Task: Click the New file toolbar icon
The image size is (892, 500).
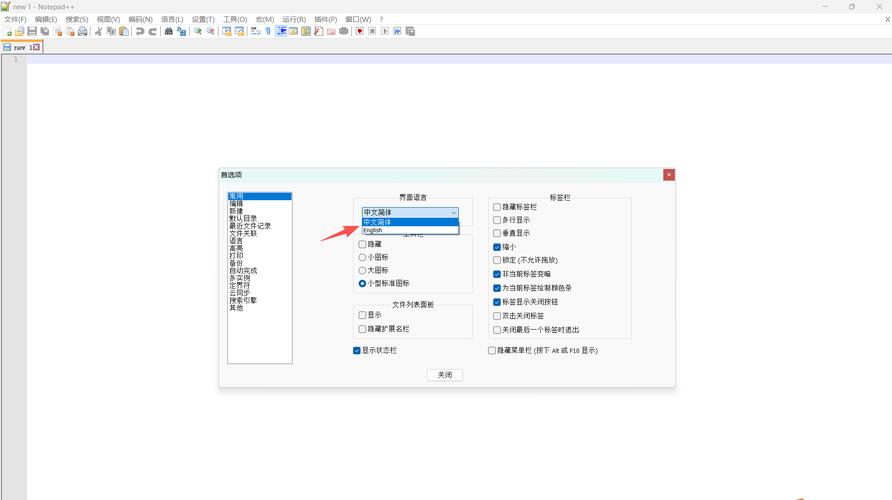Action: pyautogui.click(x=7, y=31)
